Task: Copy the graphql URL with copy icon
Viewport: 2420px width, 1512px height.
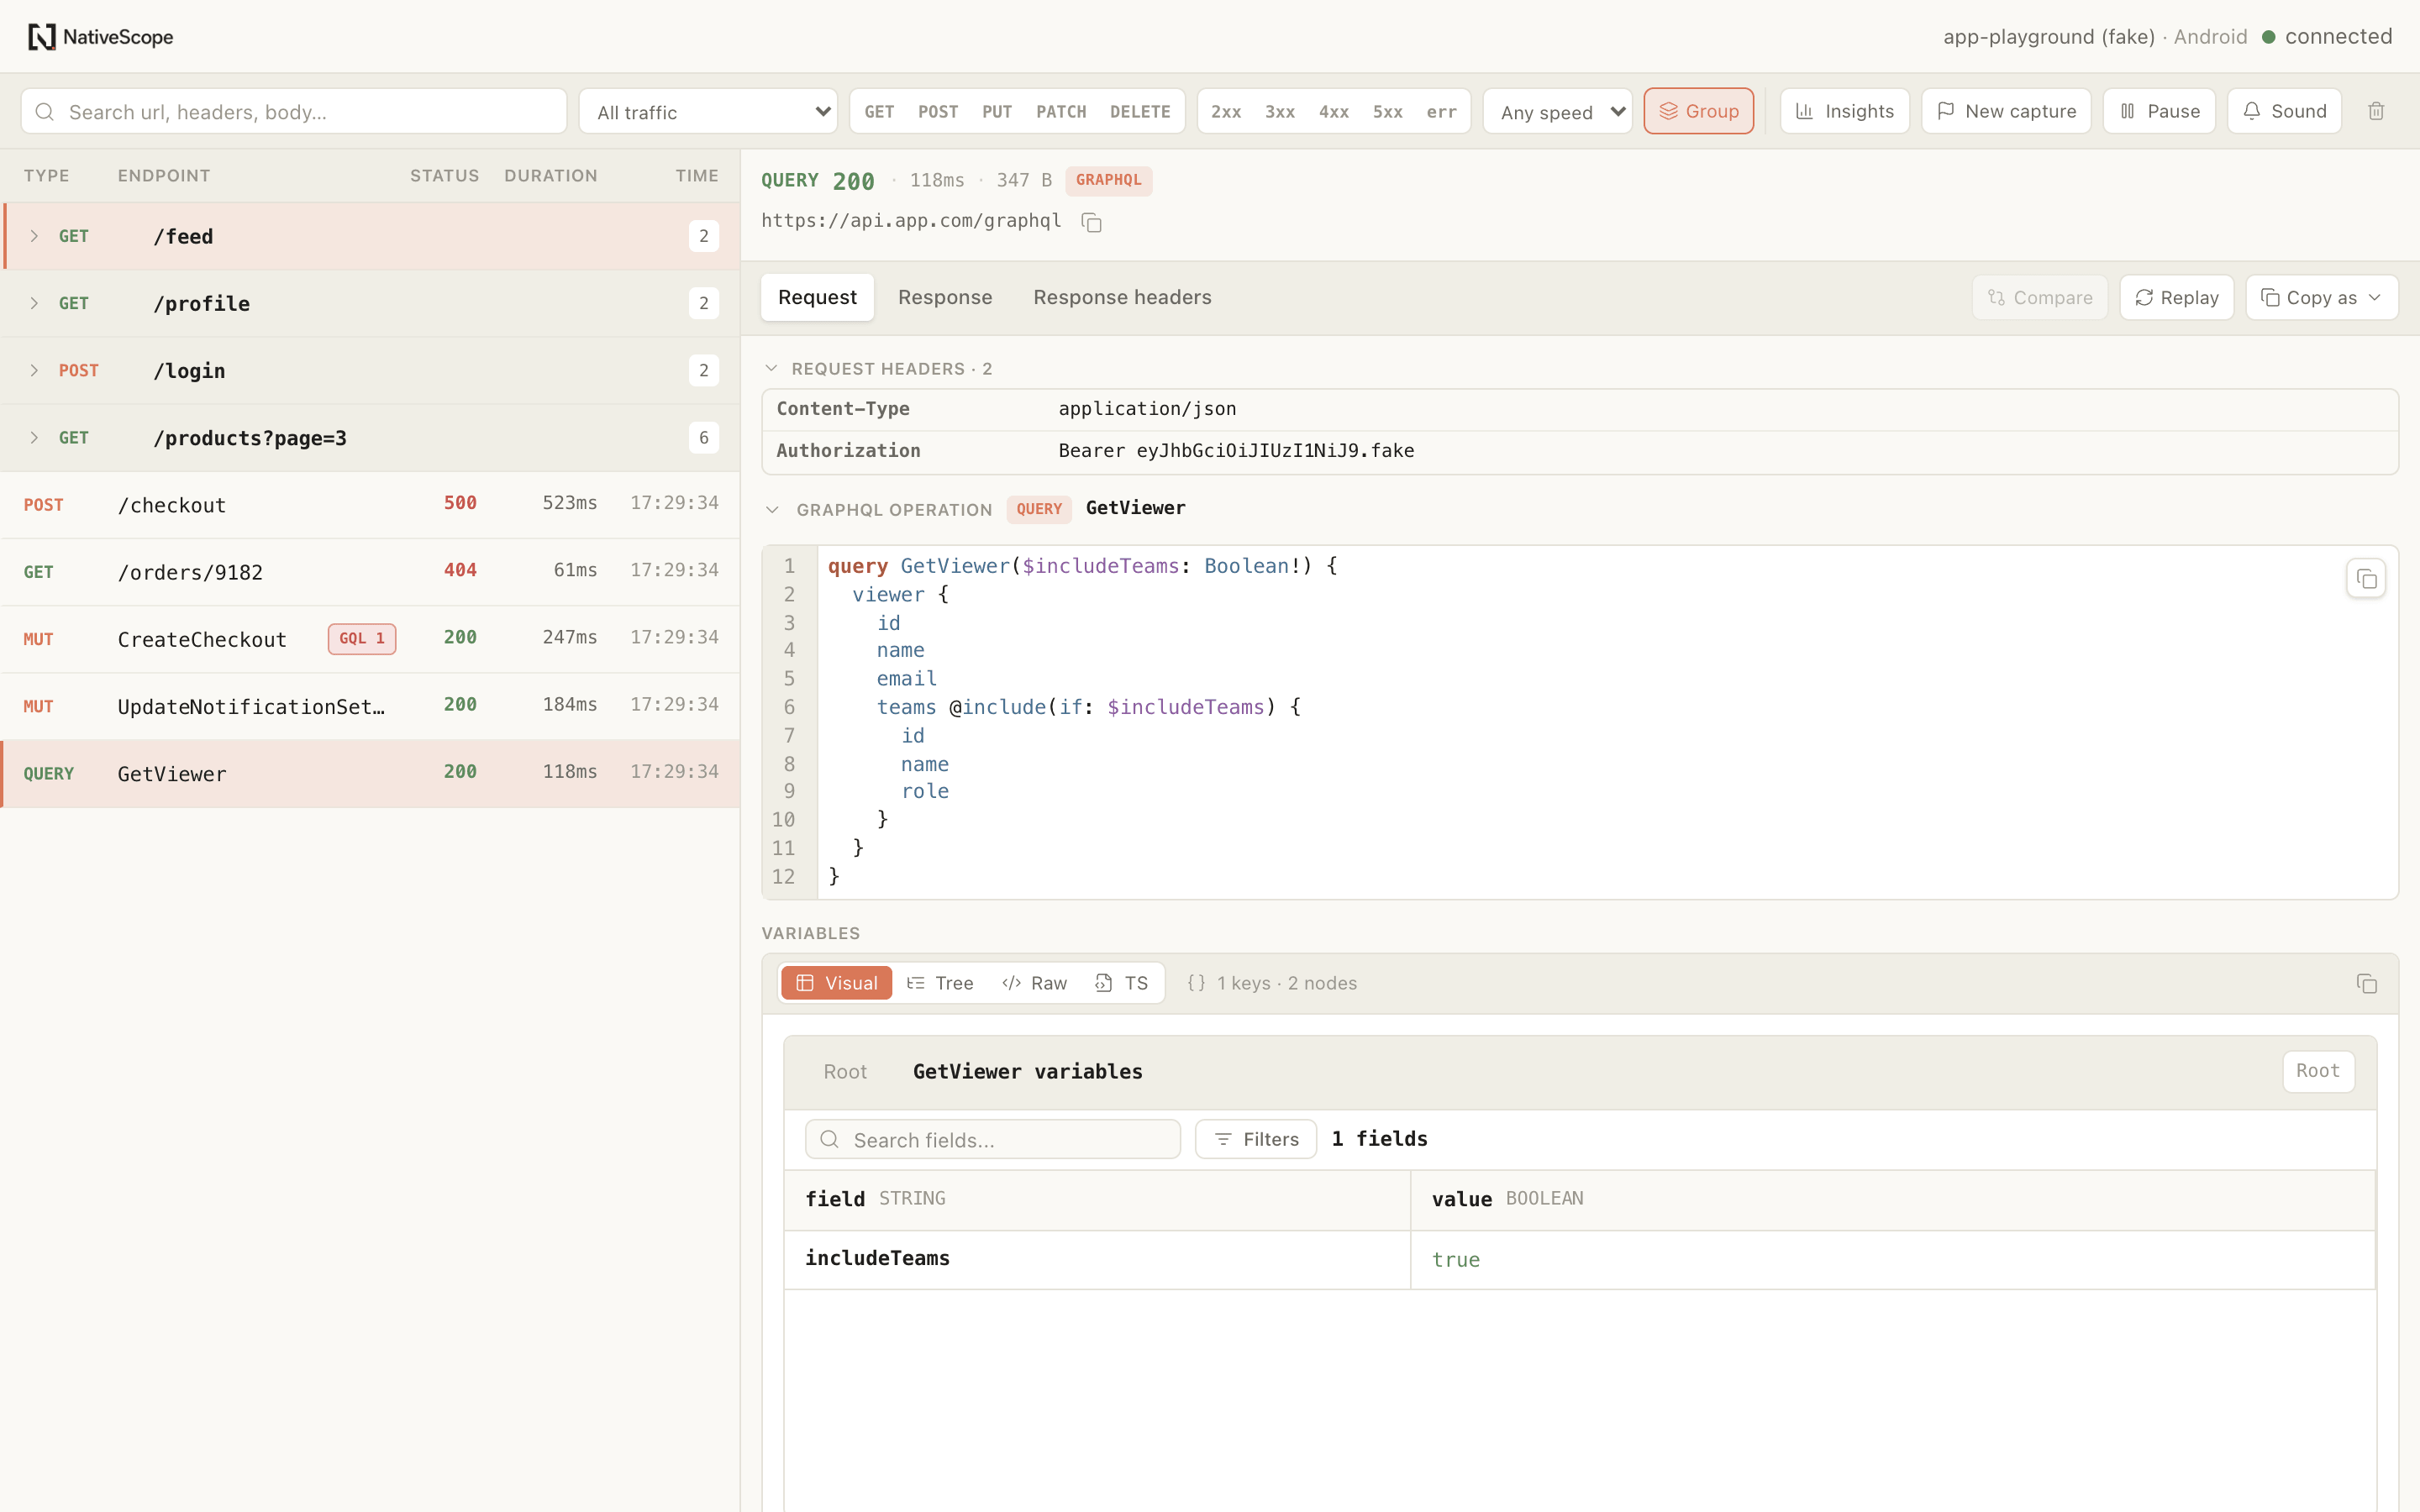Action: click(x=1091, y=222)
